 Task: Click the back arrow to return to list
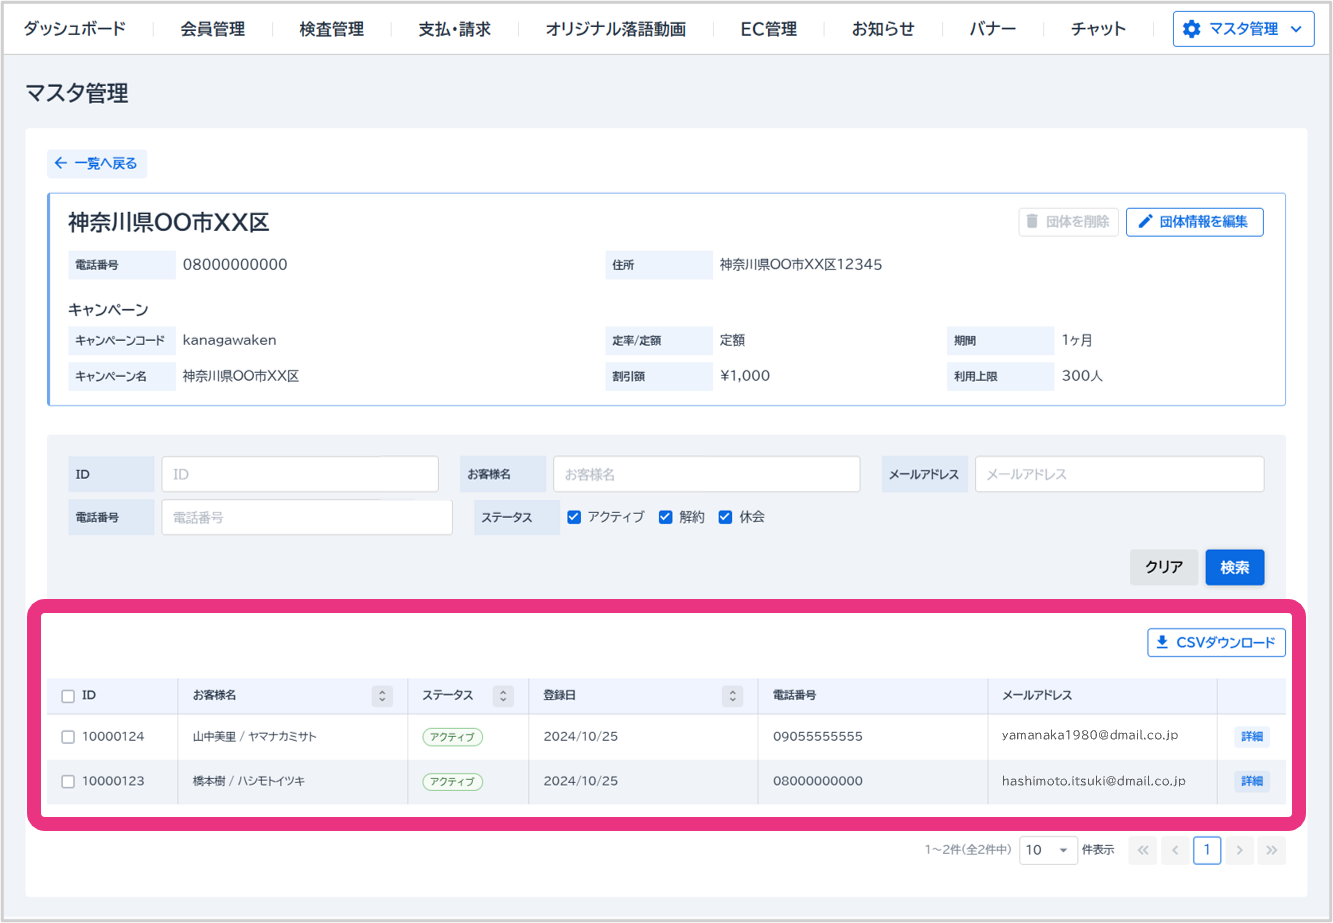(61, 163)
